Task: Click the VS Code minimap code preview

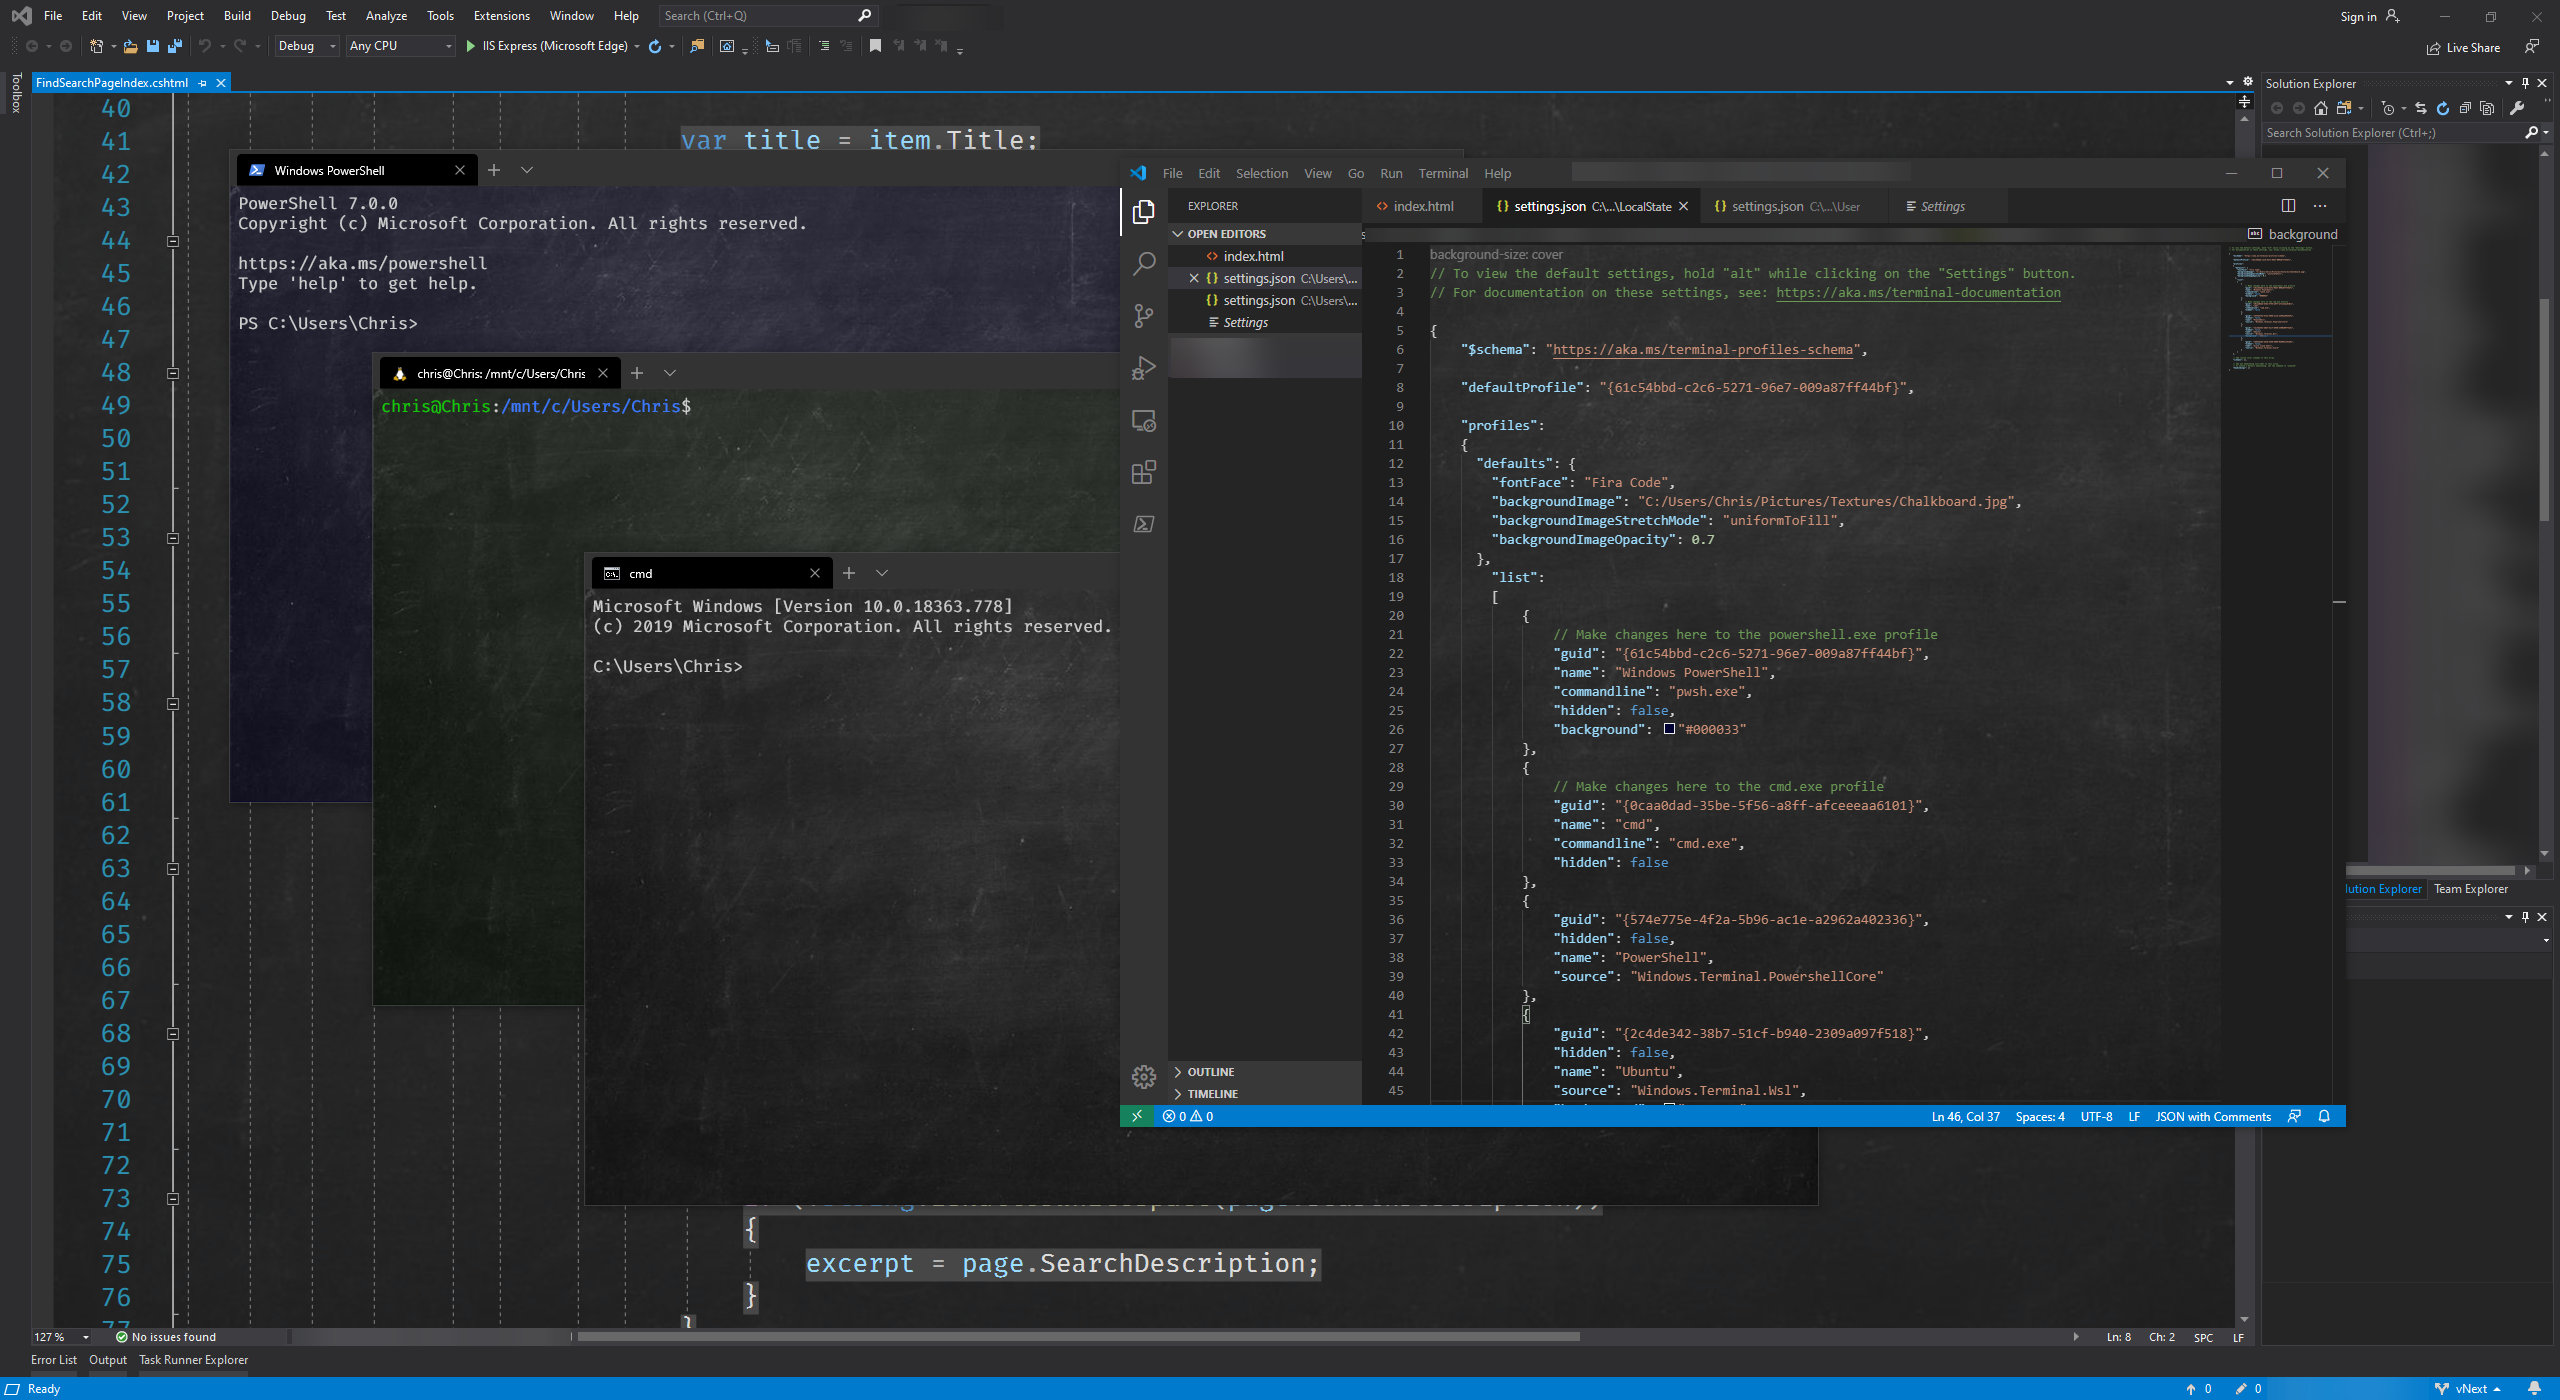Action: [2280, 310]
